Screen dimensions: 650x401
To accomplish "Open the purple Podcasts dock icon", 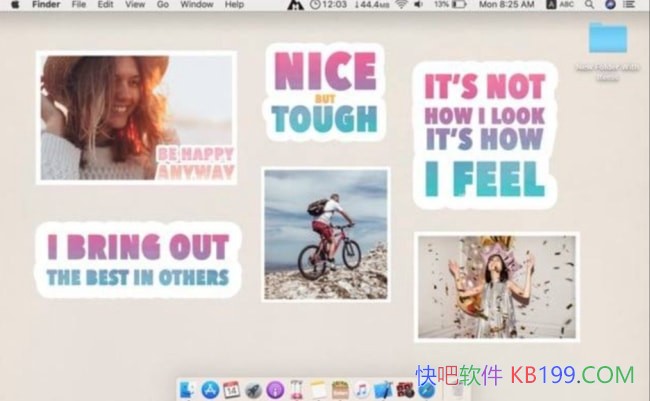I will click(275, 388).
